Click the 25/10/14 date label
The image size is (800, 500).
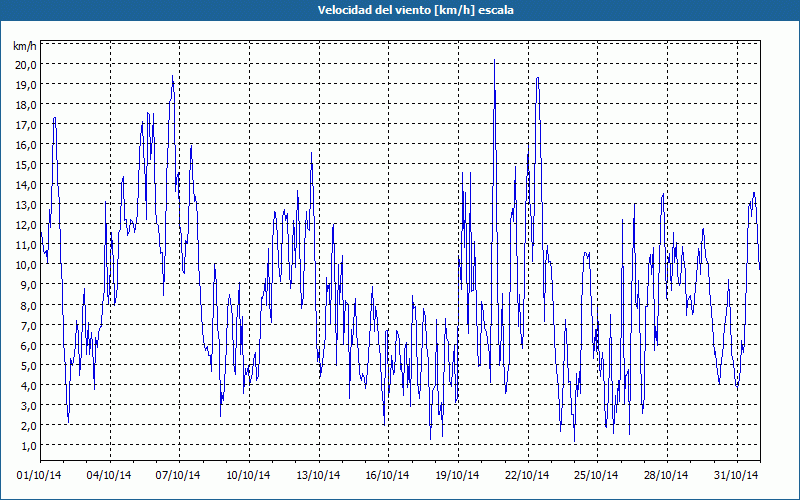pos(596,476)
